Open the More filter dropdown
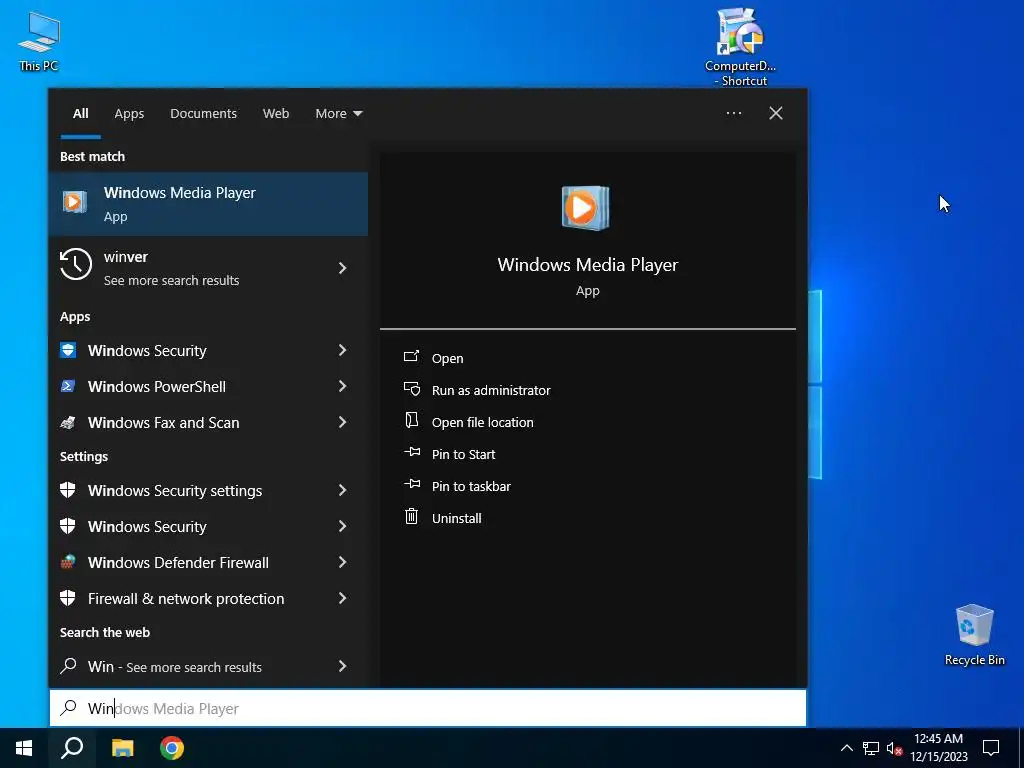This screenshot has height=768, width=1024. 339,113
